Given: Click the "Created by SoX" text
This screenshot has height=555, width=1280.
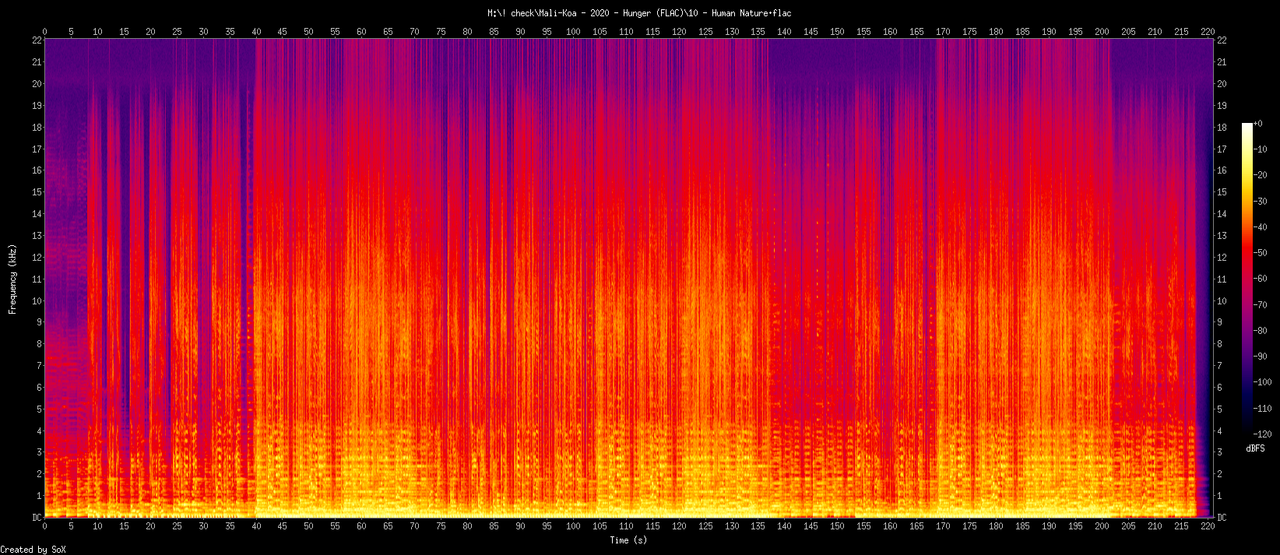Looking at the screenshot, I should pos(35,549).
